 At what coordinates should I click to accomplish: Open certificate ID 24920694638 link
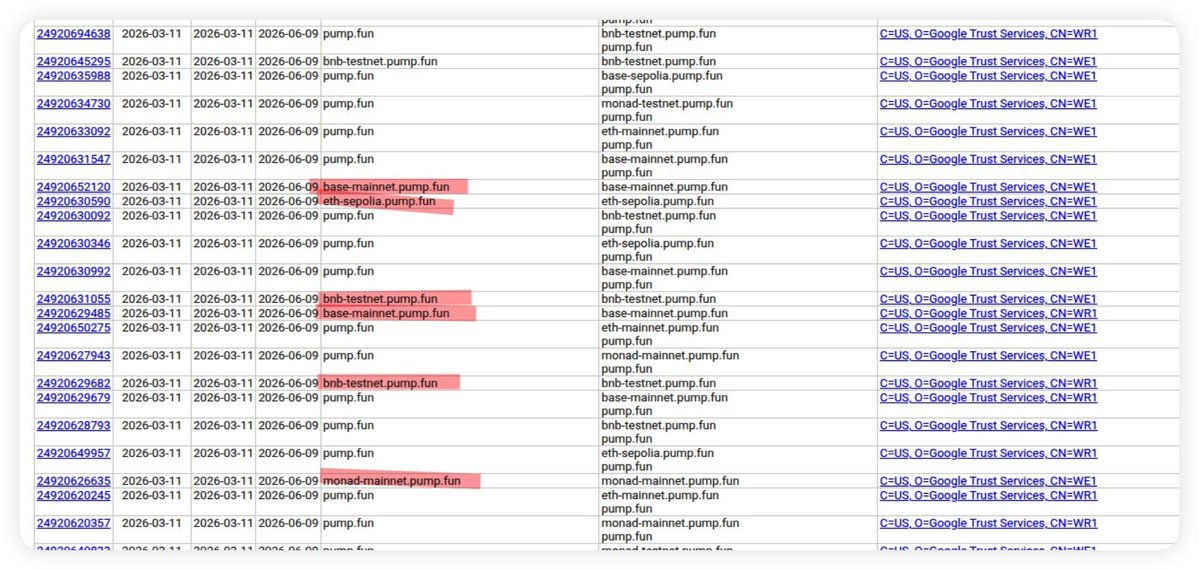tap(74, 34)
